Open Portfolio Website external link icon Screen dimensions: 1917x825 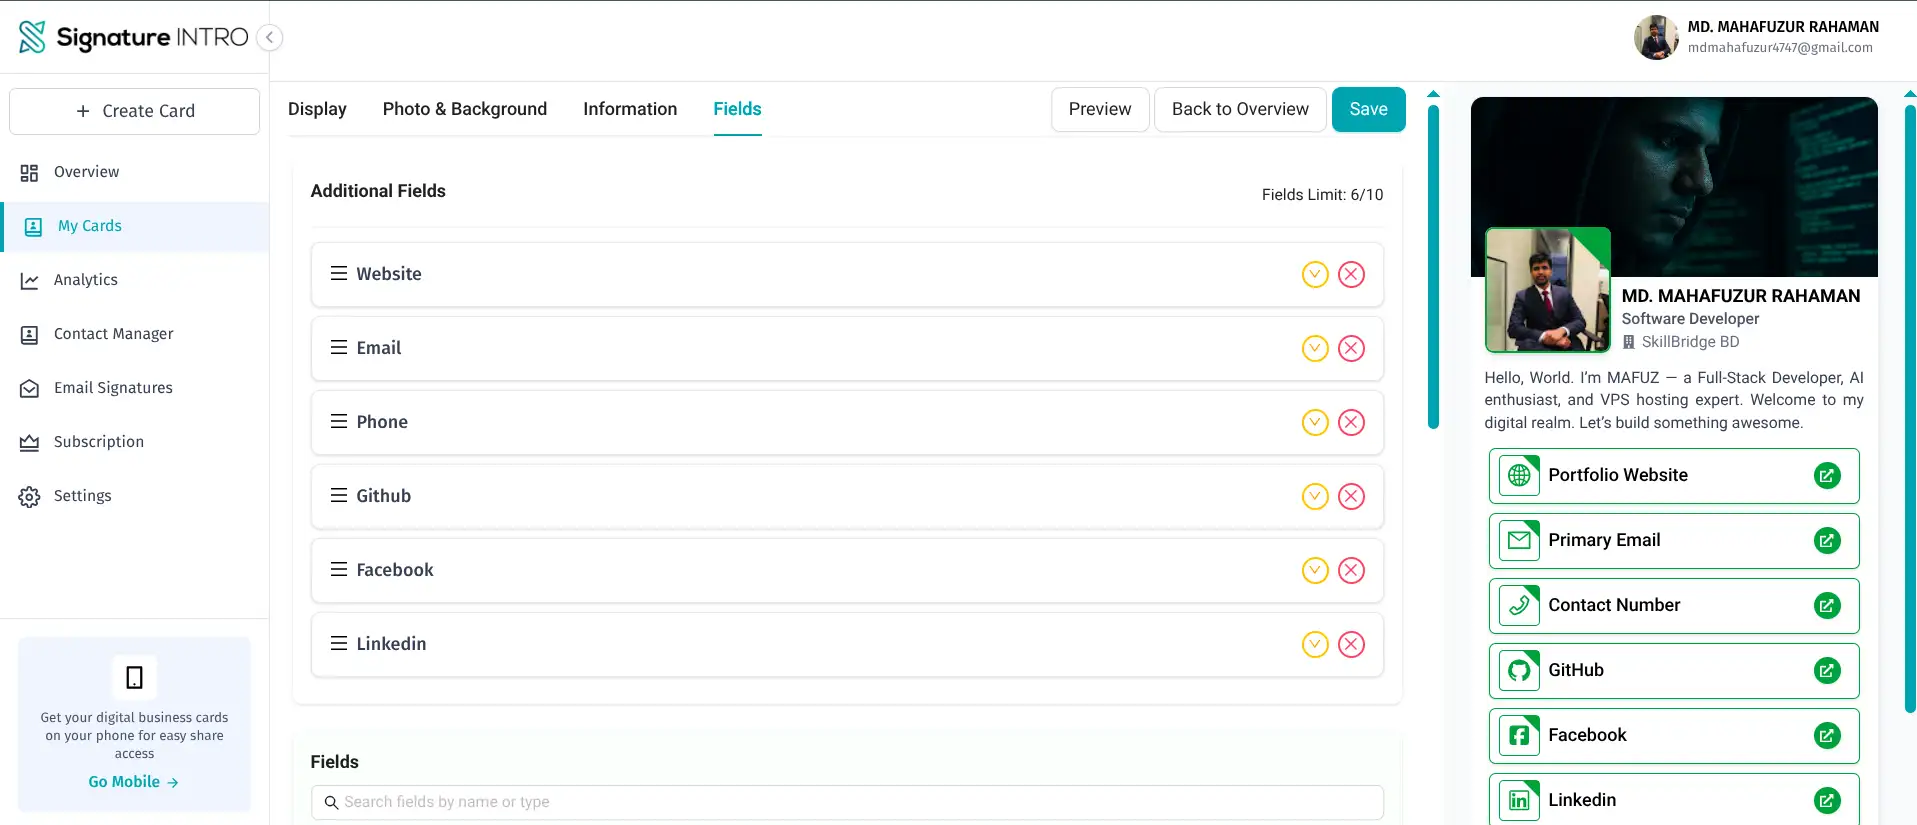pyautogui.click(x=1826, y=476)
